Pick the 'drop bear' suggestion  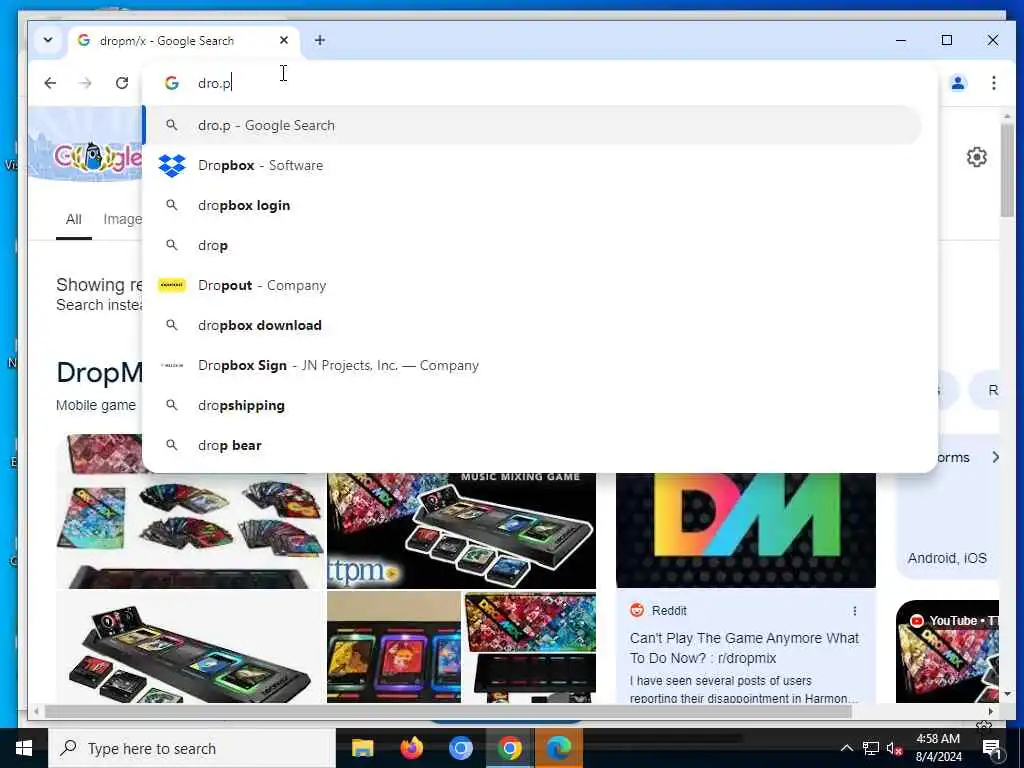(532, 445)
